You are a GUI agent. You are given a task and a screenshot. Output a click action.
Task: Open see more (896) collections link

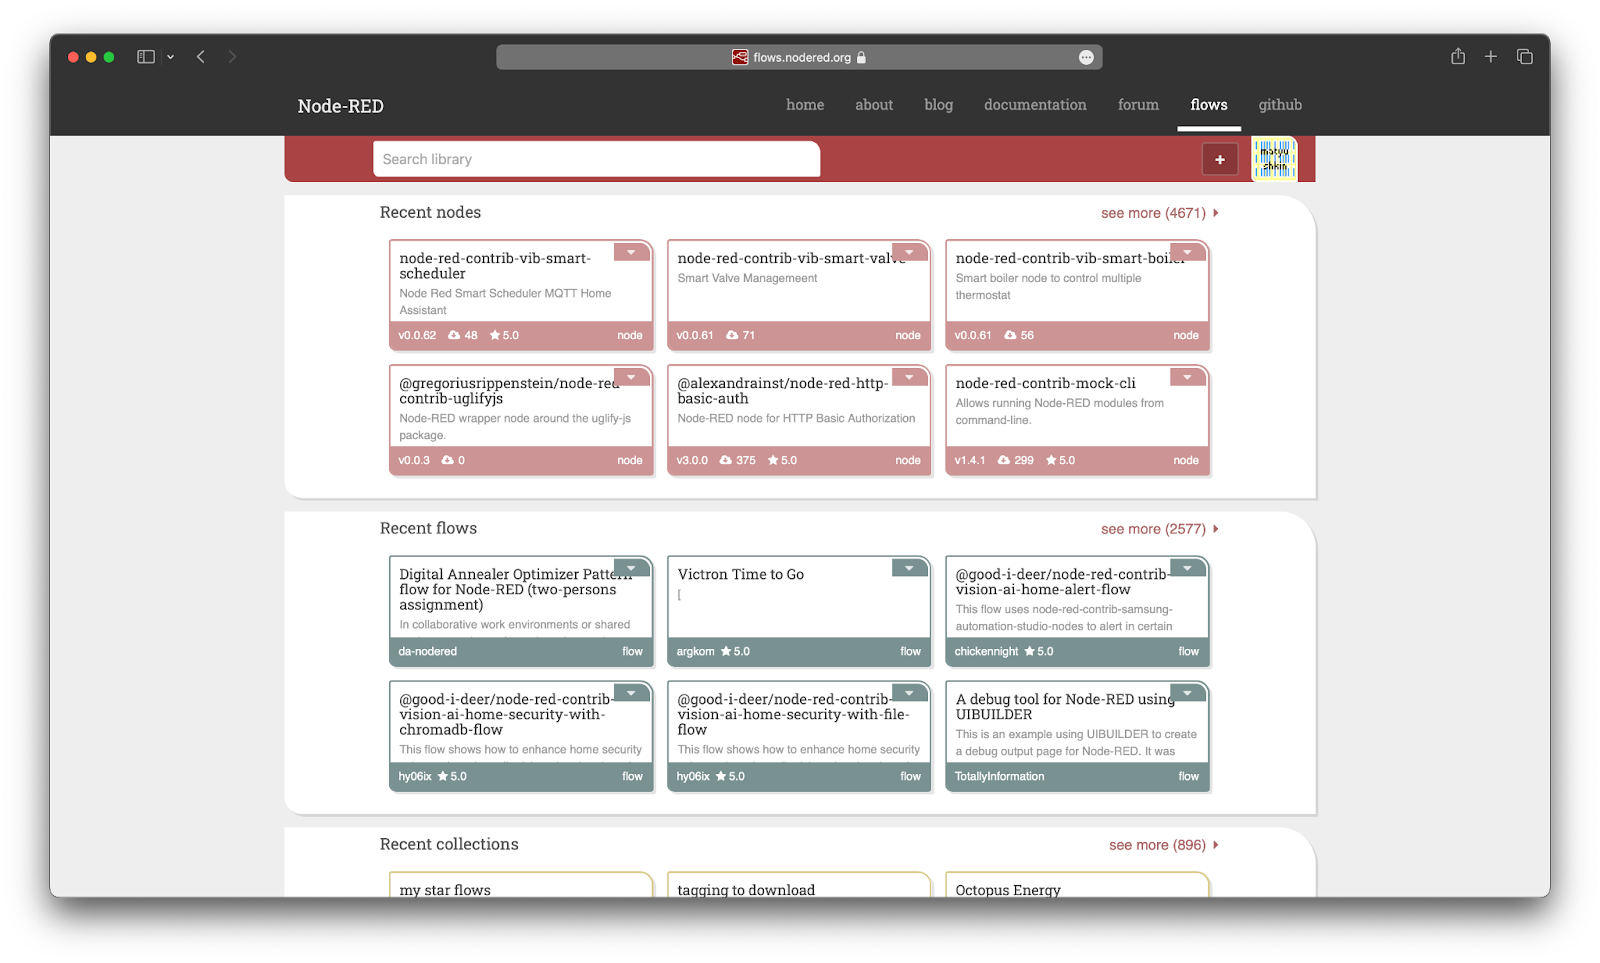[x=1163, y=845]
